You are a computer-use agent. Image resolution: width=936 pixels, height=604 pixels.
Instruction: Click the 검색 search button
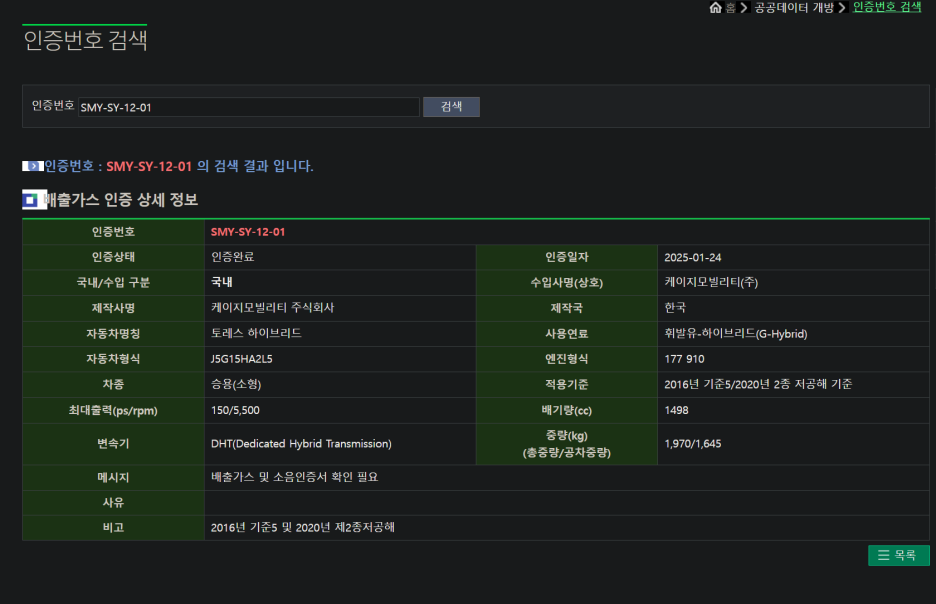[x=451, y=107]
